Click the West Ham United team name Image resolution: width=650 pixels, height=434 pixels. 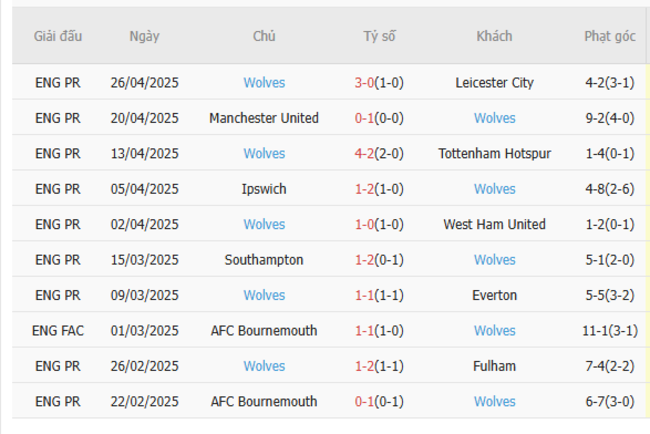[x=494, y=225]
